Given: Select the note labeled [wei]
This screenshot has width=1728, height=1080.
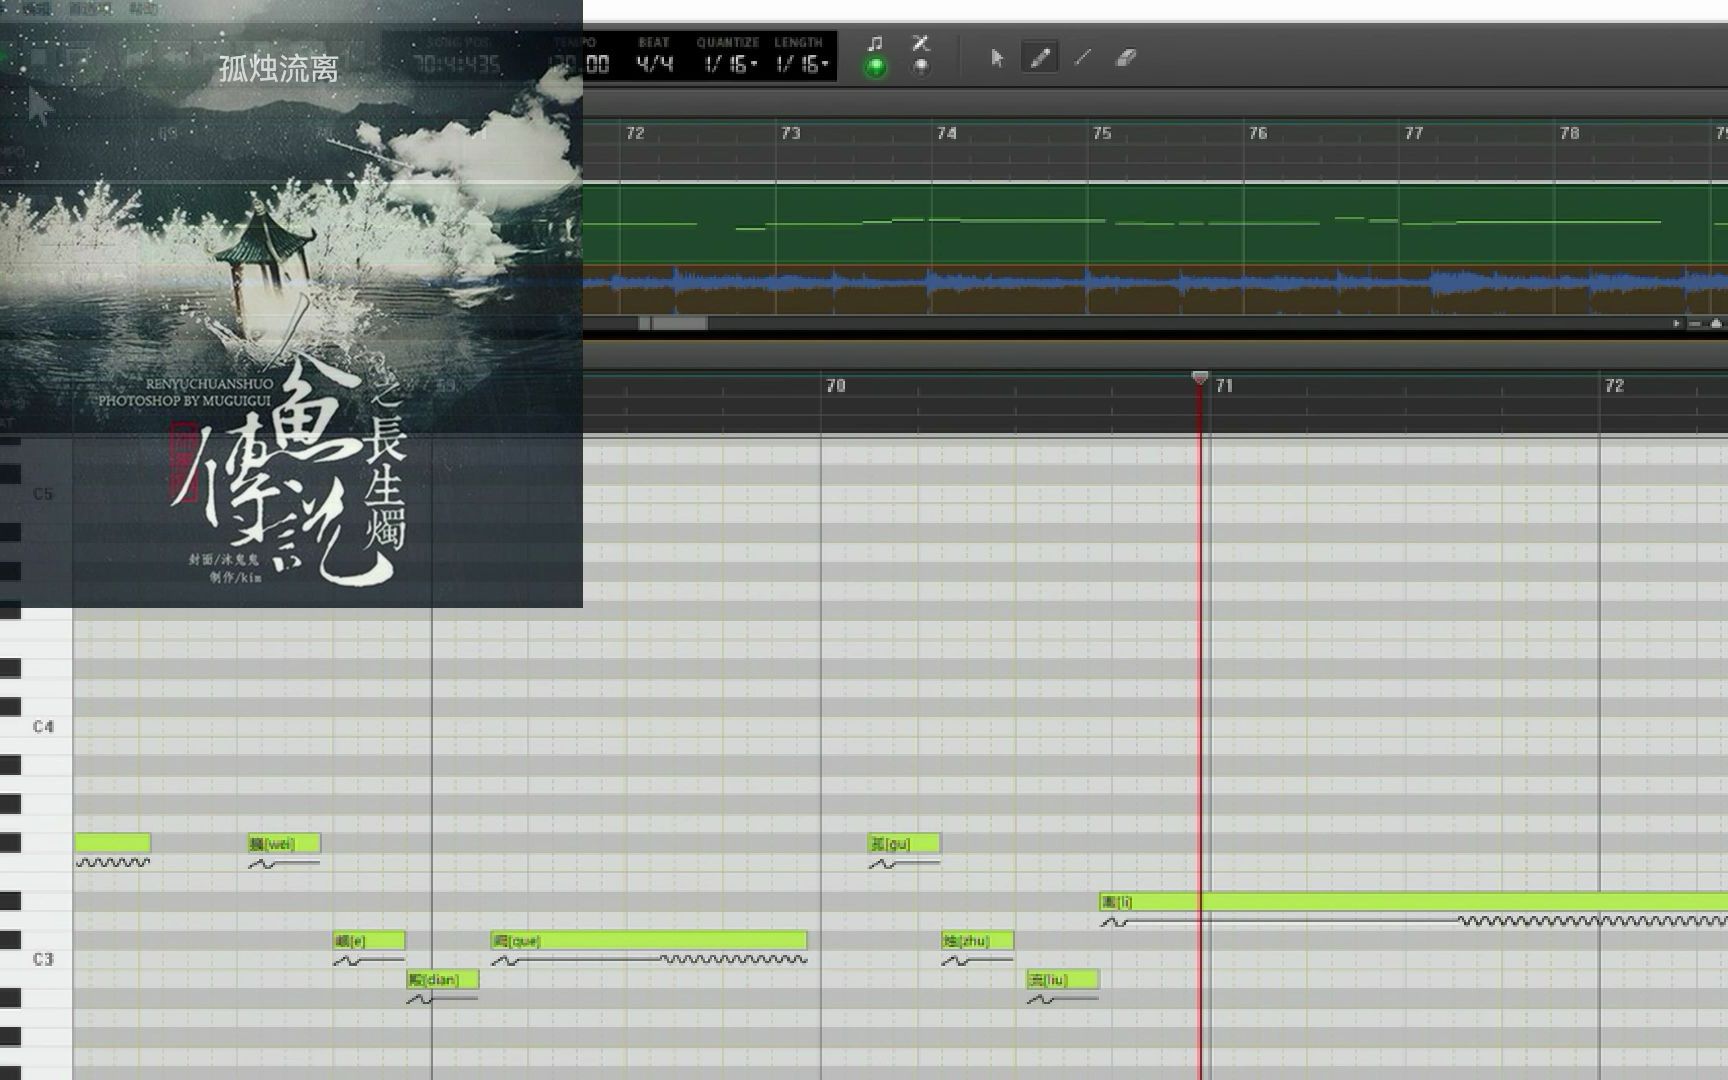Looking at the screenshot, I should 284,843.
